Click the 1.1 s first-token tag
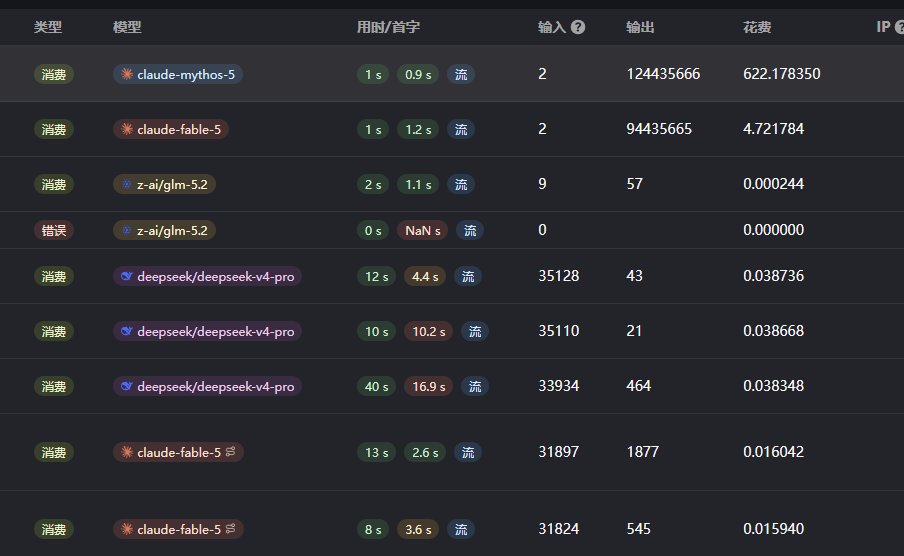This screenshot has width=904, height=556. pyautogui.click(x=418, y=185)
